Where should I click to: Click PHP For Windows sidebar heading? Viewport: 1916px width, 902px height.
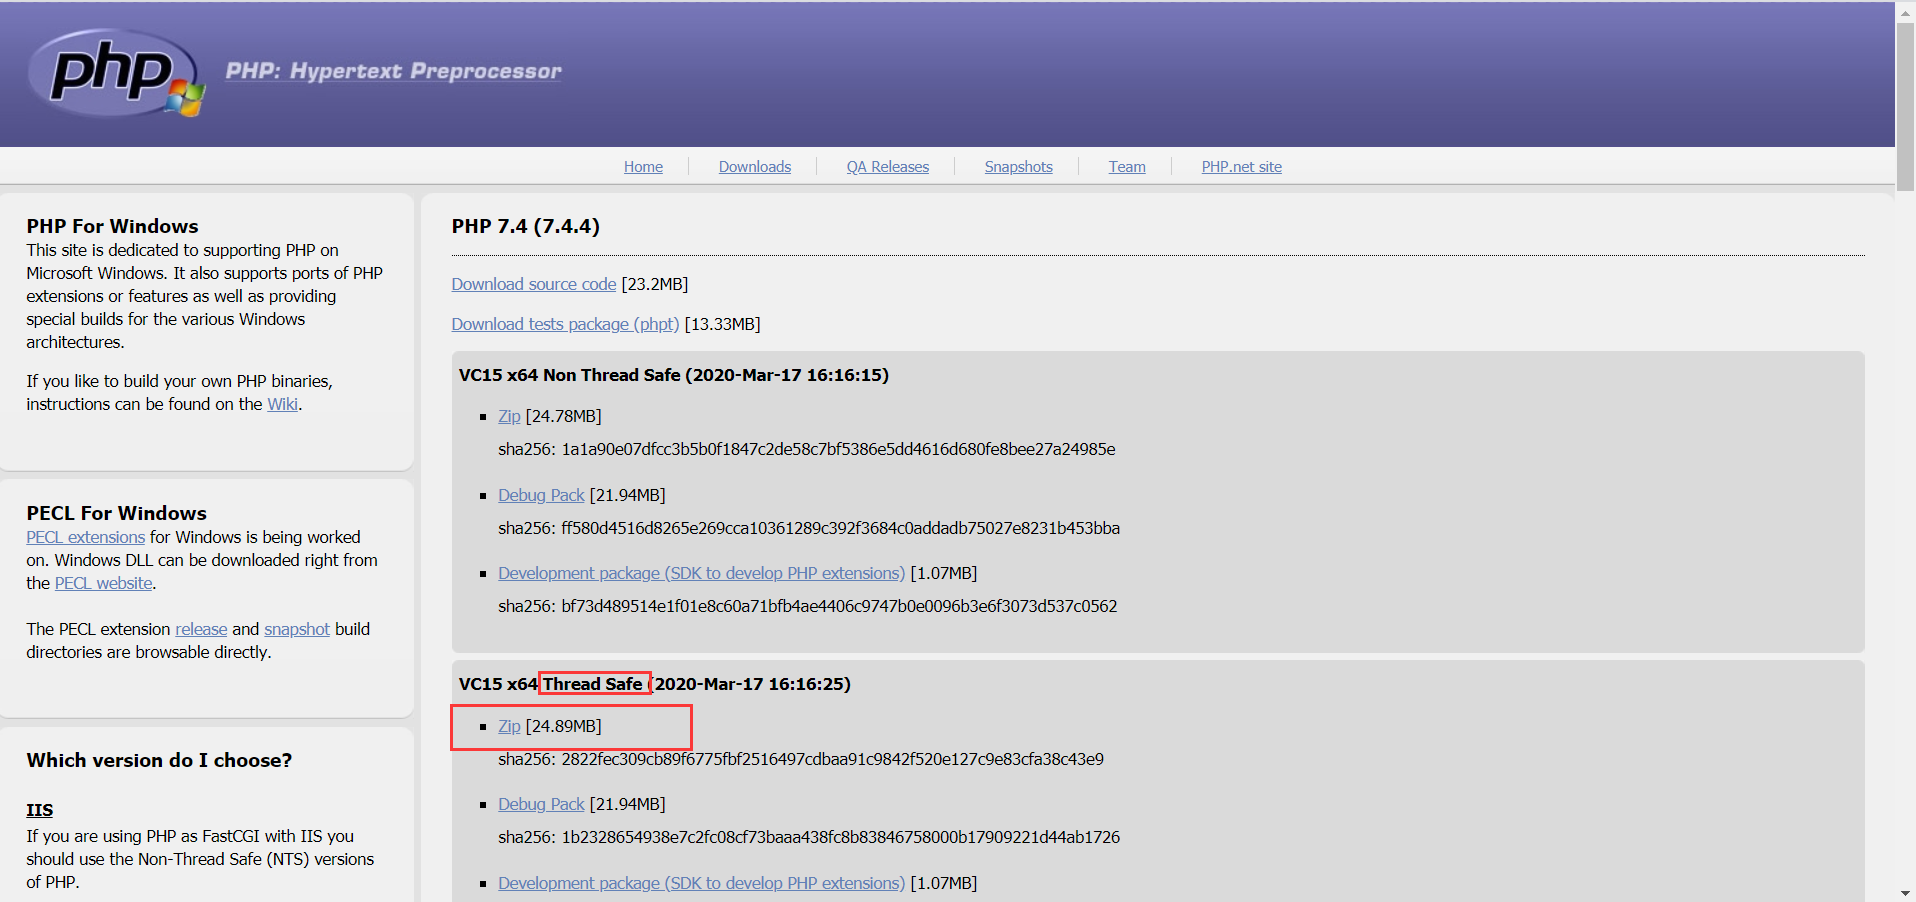(x=112, y=226)
